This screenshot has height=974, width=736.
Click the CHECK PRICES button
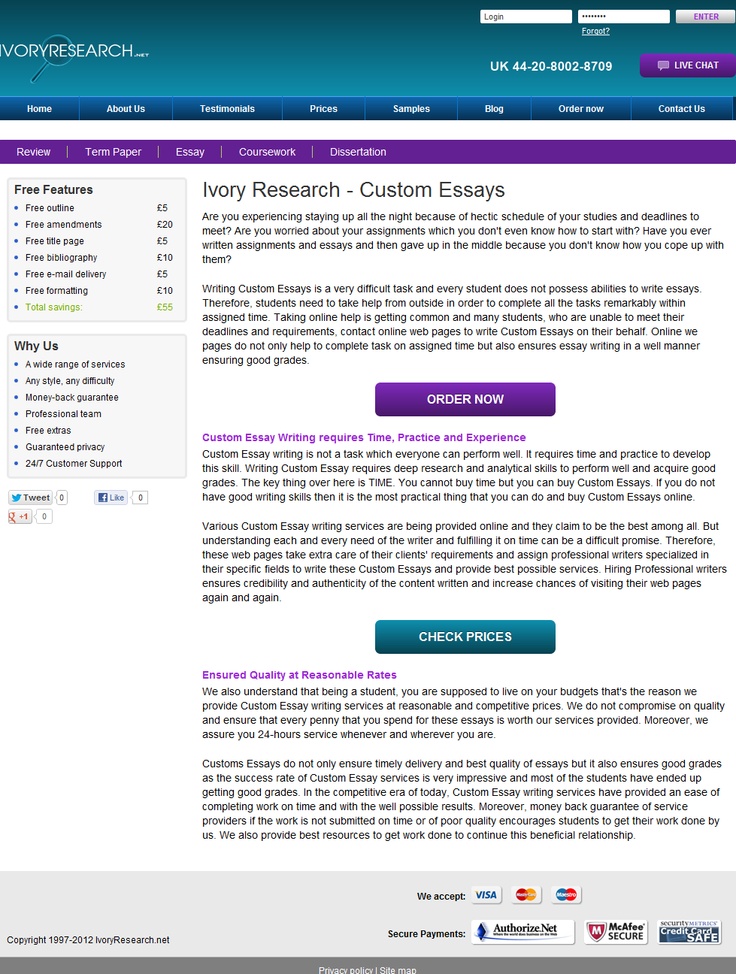click(x=465, y=637)
